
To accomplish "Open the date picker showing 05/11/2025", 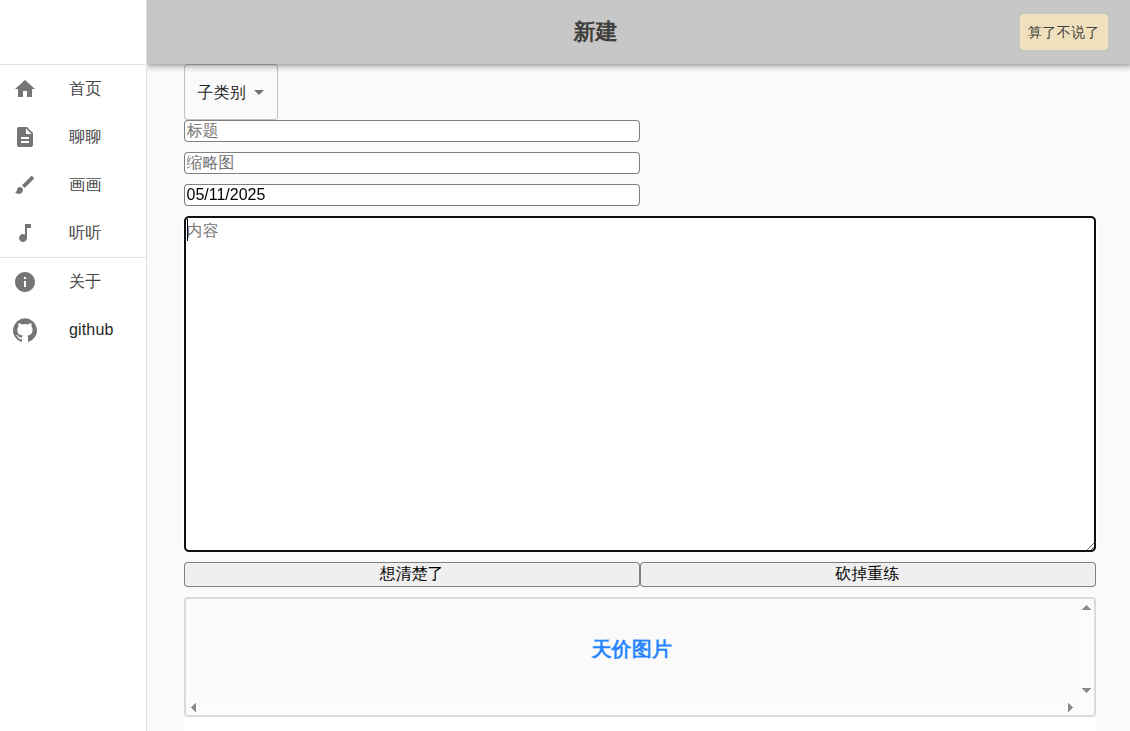I will tap(411, 194).
